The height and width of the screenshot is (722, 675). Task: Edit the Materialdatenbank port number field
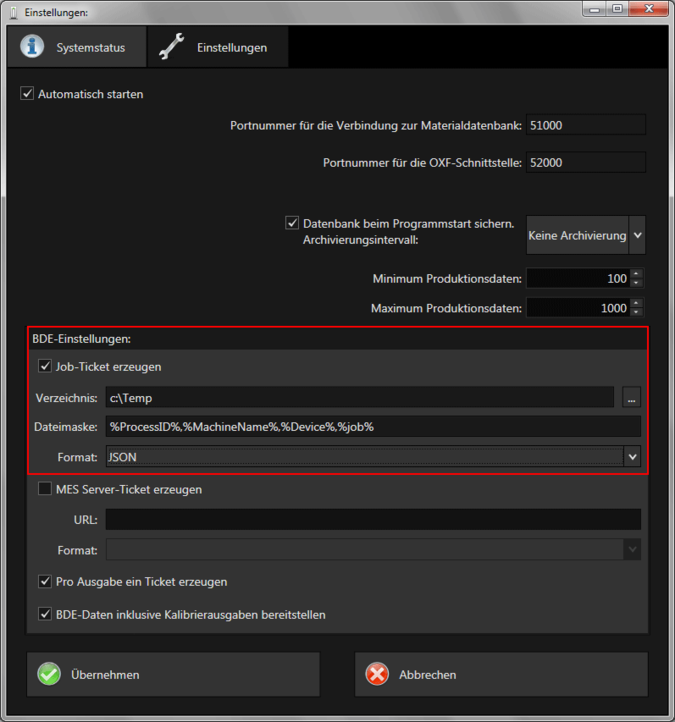586,125
